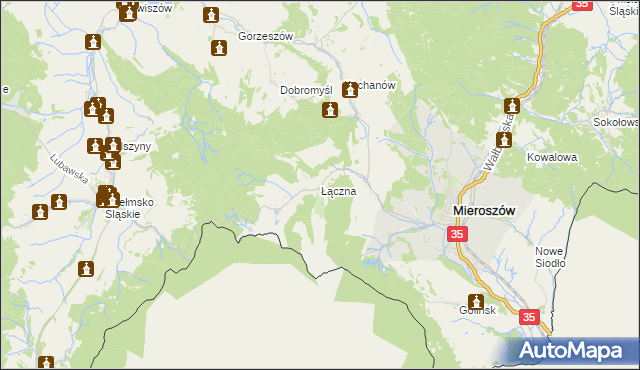This screenshot has height=370, width=640.
Task: Click road 35 shield in Mieroszów
Action: click(457, 234)
